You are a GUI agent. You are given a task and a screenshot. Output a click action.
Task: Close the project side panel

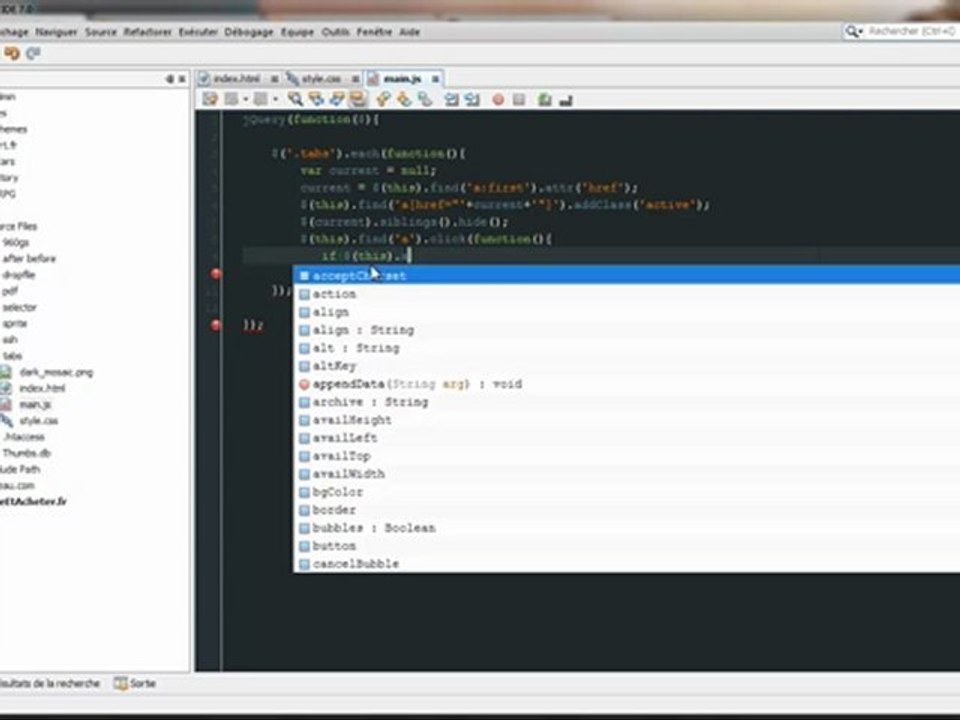(x=182, y=79)
